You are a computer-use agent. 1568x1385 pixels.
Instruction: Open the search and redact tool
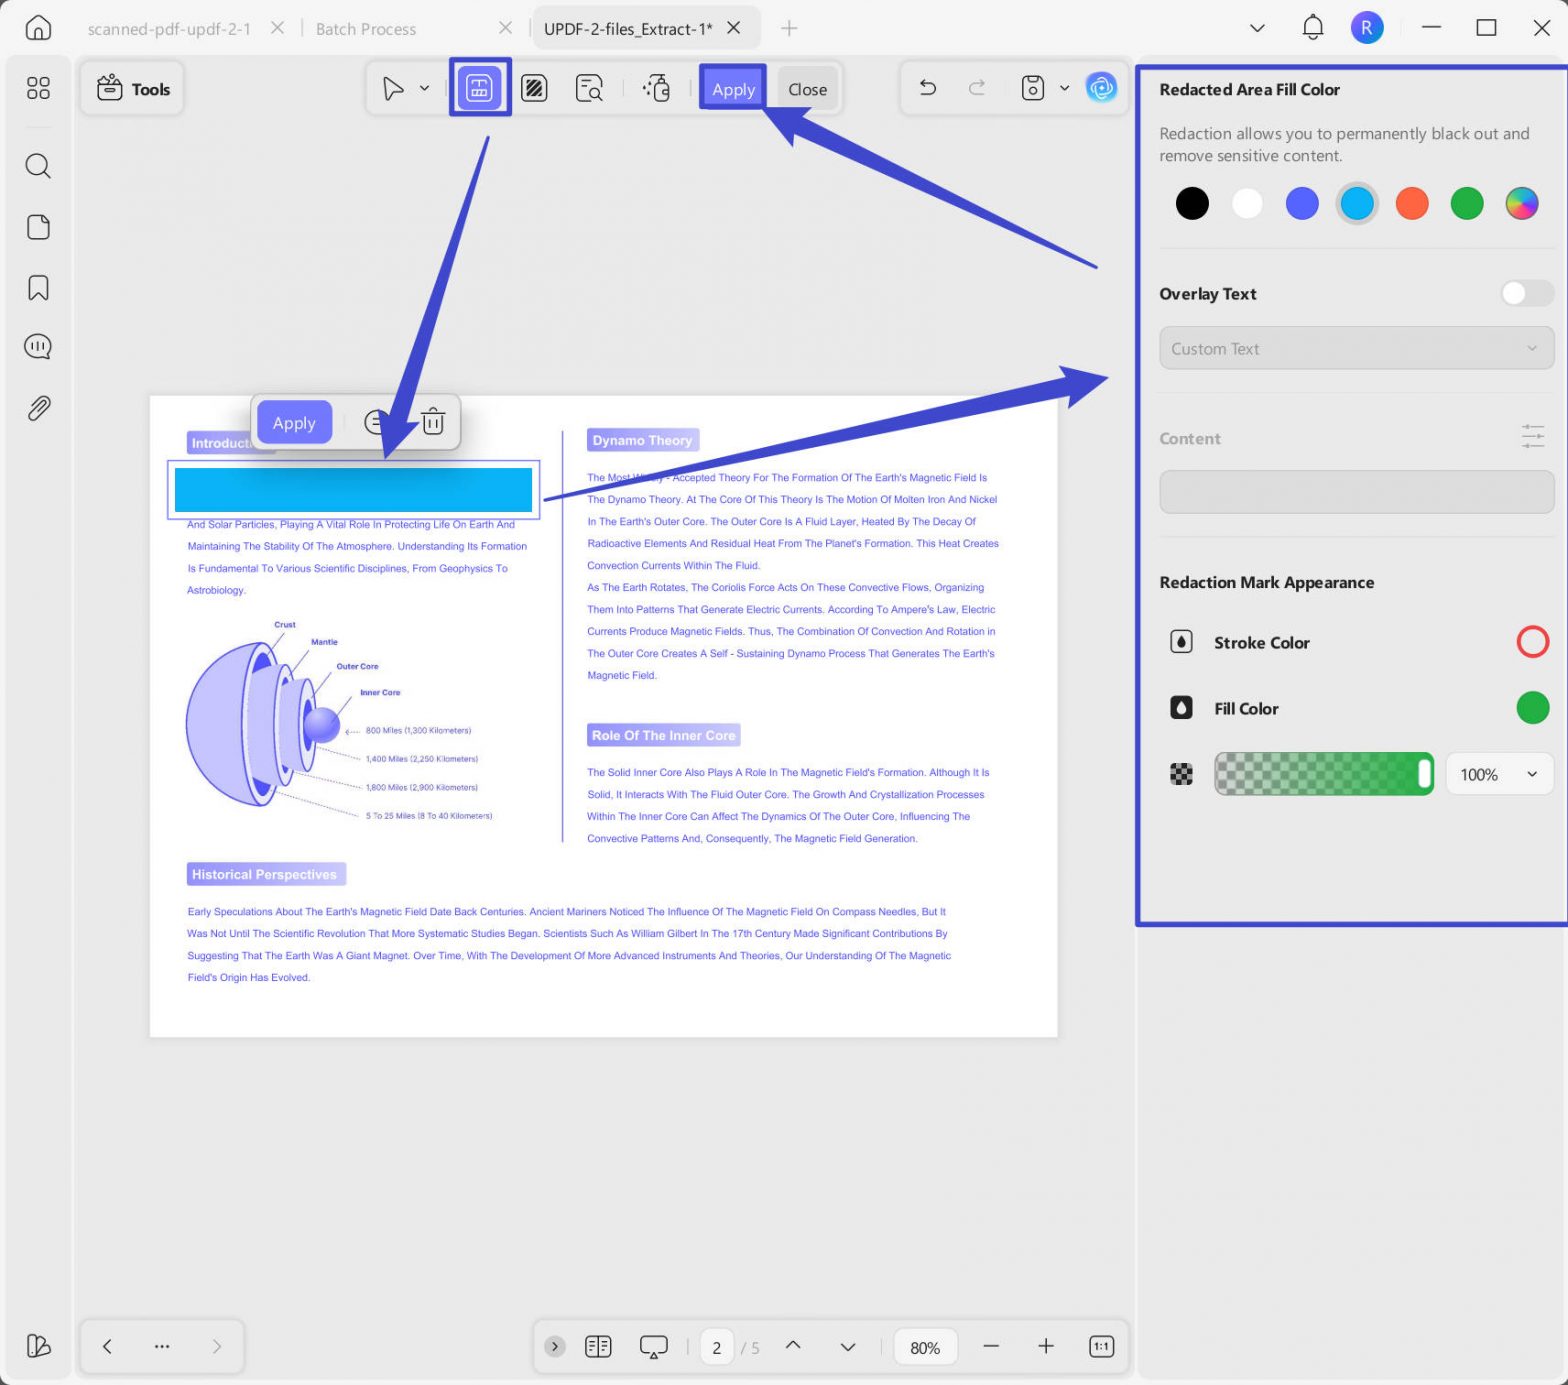pos(589,88)
